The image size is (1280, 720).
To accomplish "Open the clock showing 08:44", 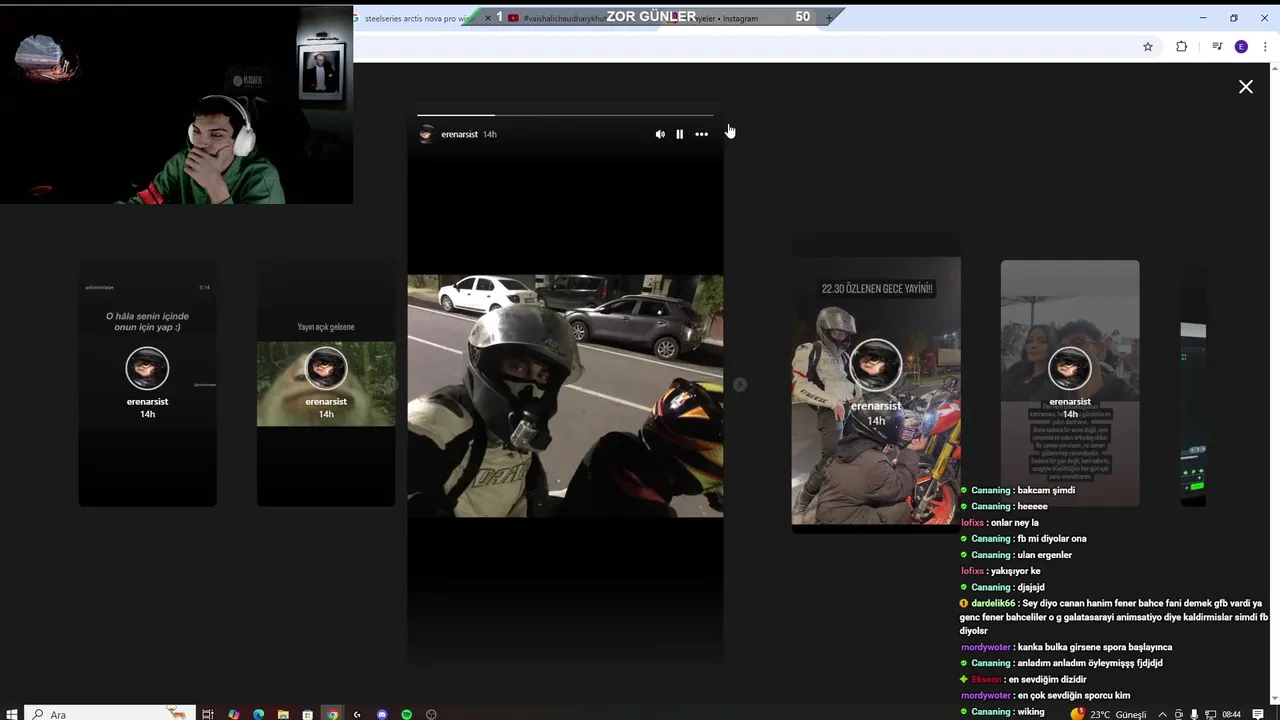I will pyautogui.click(x=1232, y=714).
